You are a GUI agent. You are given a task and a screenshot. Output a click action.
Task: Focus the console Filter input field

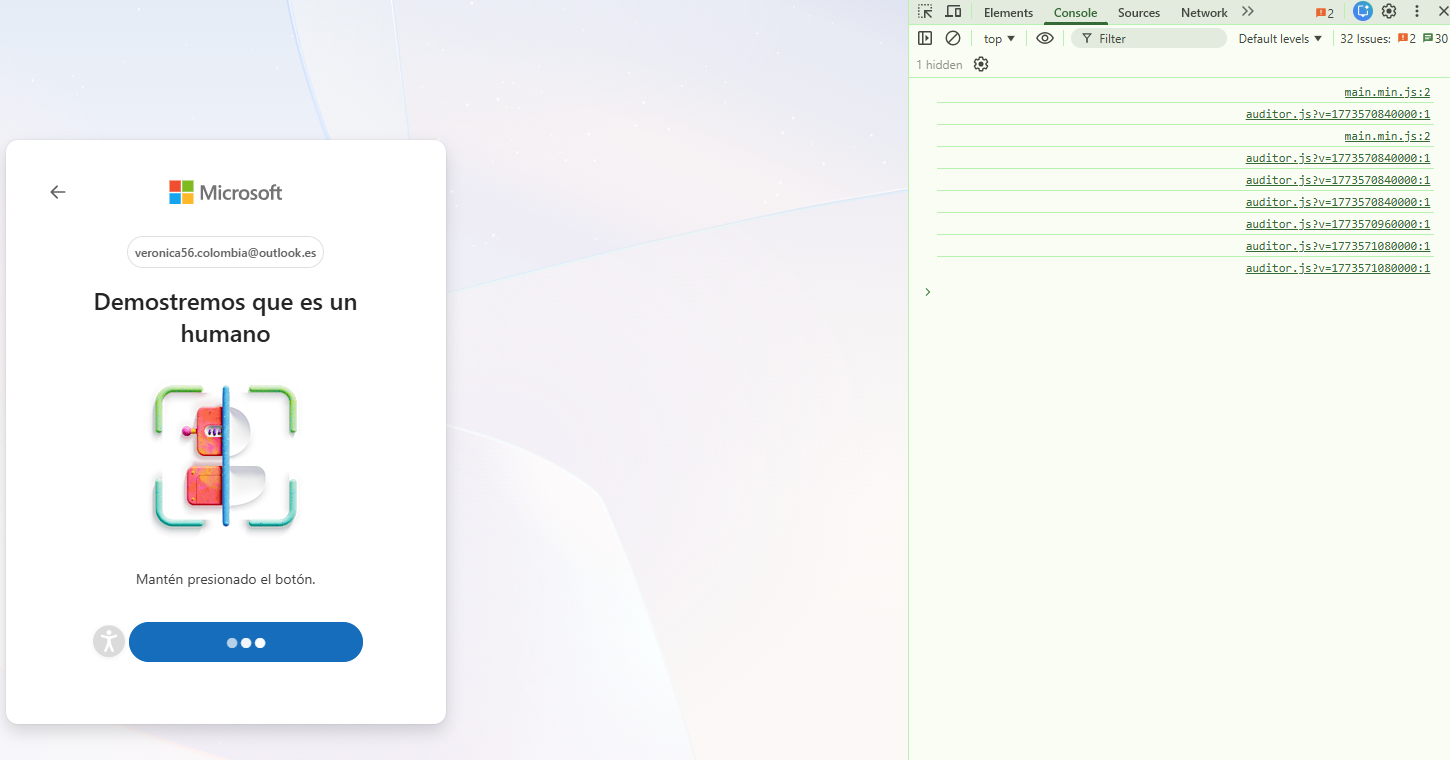[x=1149, y=38]
